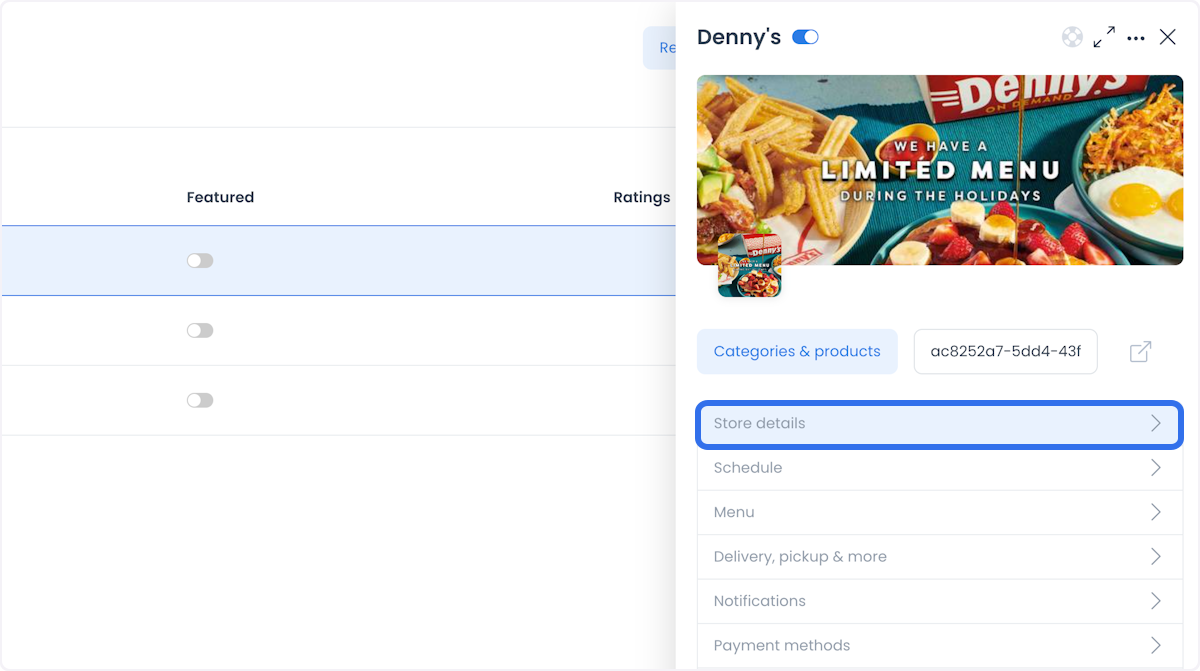Open Delivery, pickup & more section
This screenshot has height=671, width=1200.
940,557
